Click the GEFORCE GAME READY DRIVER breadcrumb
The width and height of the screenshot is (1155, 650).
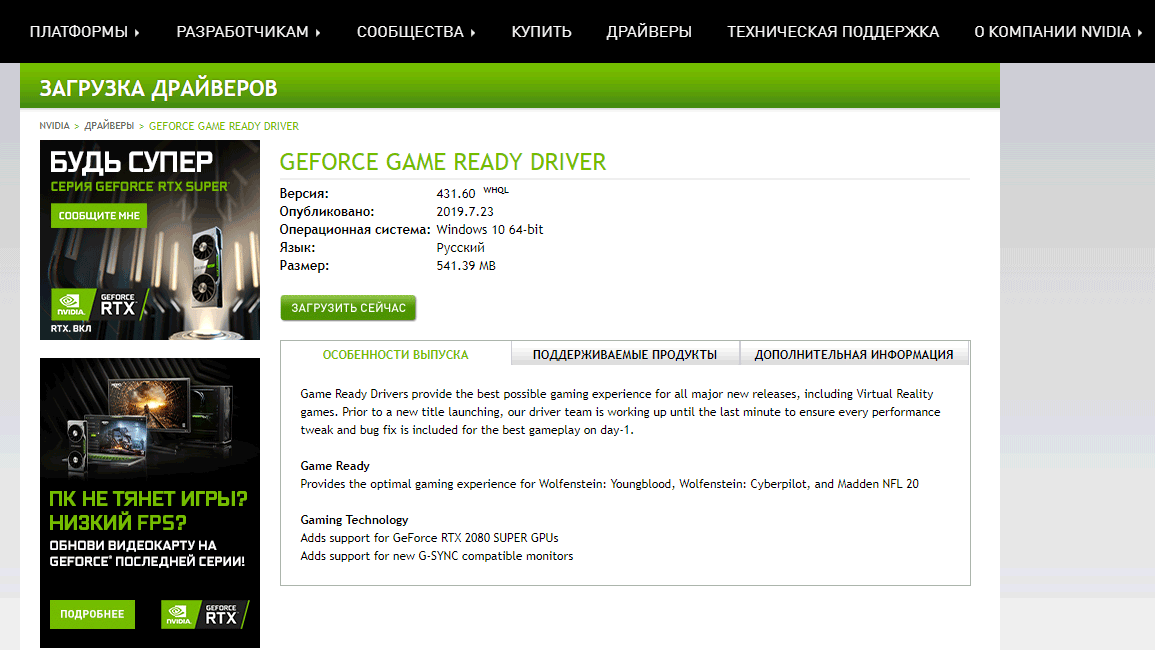pos(224,126)
